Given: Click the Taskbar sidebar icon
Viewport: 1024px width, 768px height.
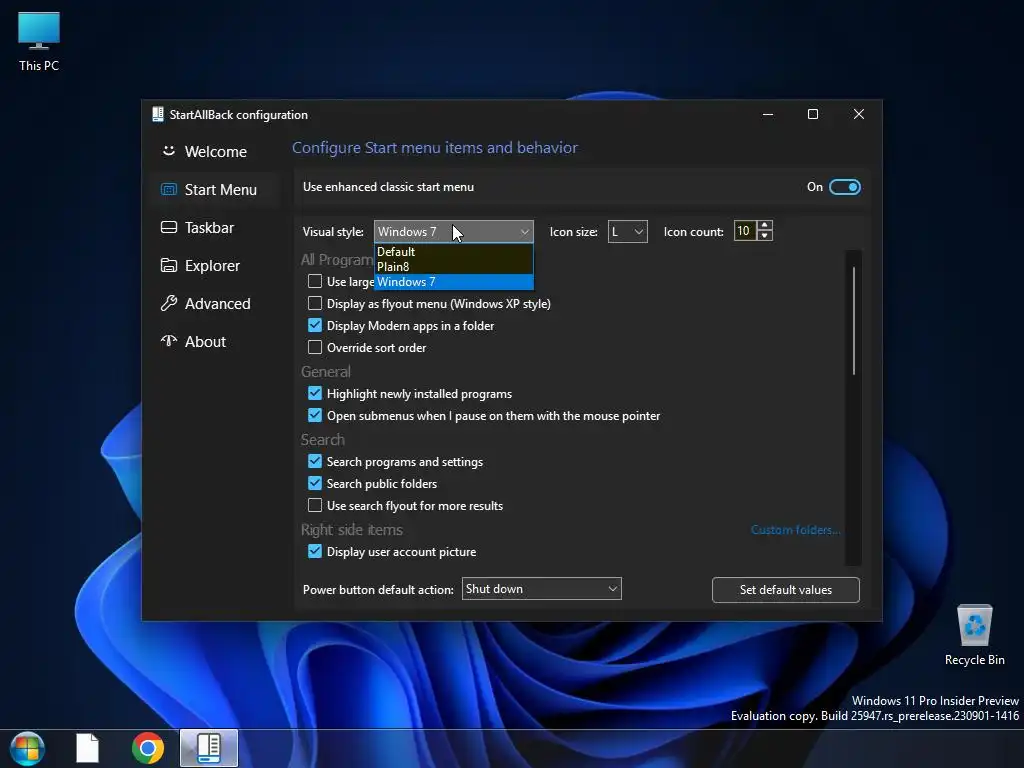Looking at the screenshot, I should [168, 227].
